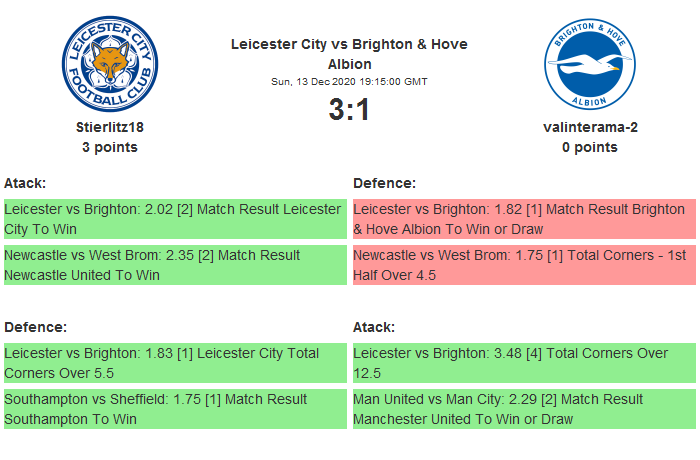The height and width of the screenshot is (460, 700).
Task: Click the Leicester City club crest
Action: point(110,65)
